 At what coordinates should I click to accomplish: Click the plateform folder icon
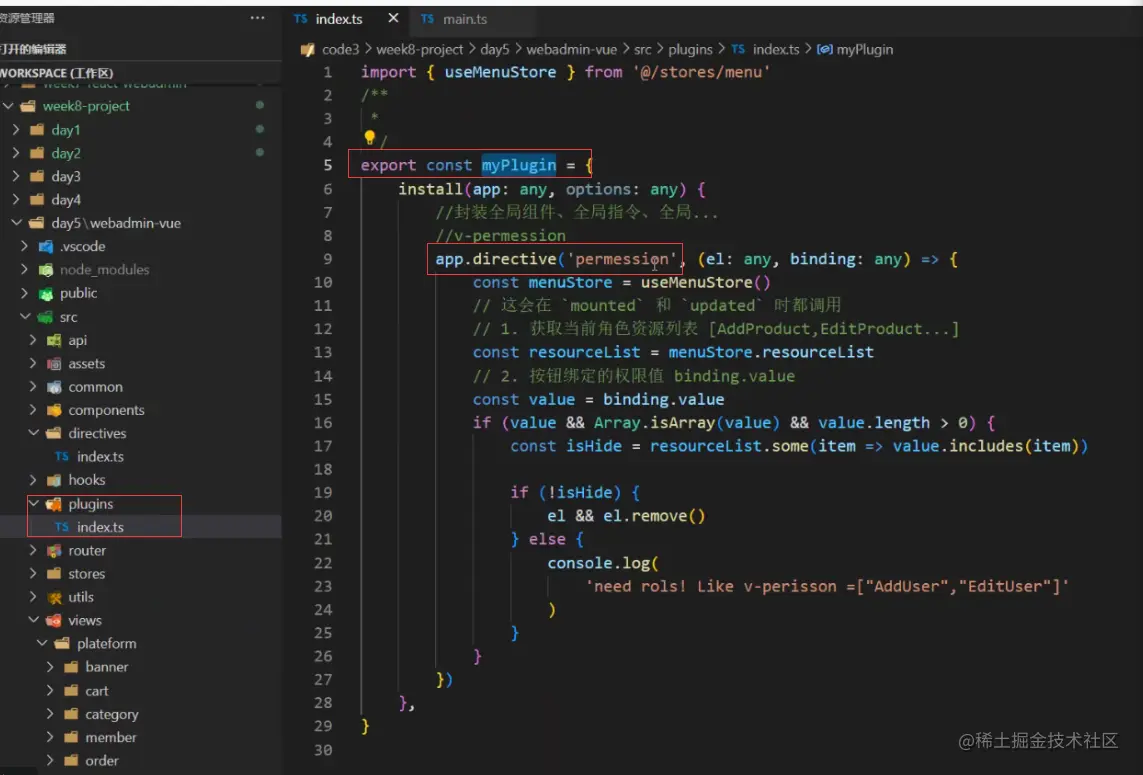point(63,644)
